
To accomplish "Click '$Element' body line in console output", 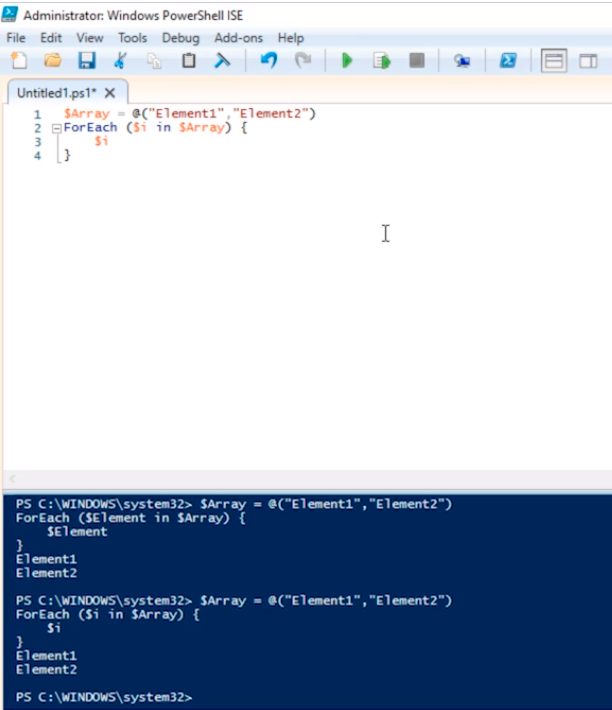I will (77, 532).
